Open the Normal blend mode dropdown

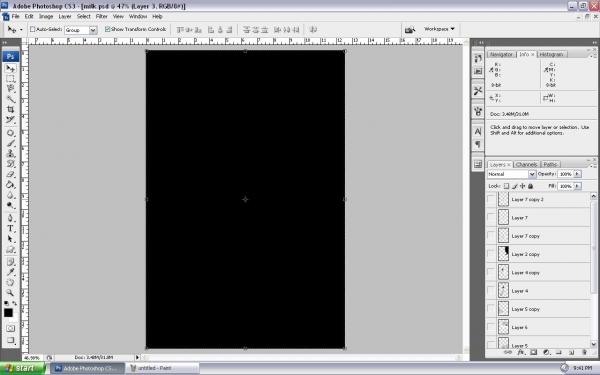(x=512, y=174)
